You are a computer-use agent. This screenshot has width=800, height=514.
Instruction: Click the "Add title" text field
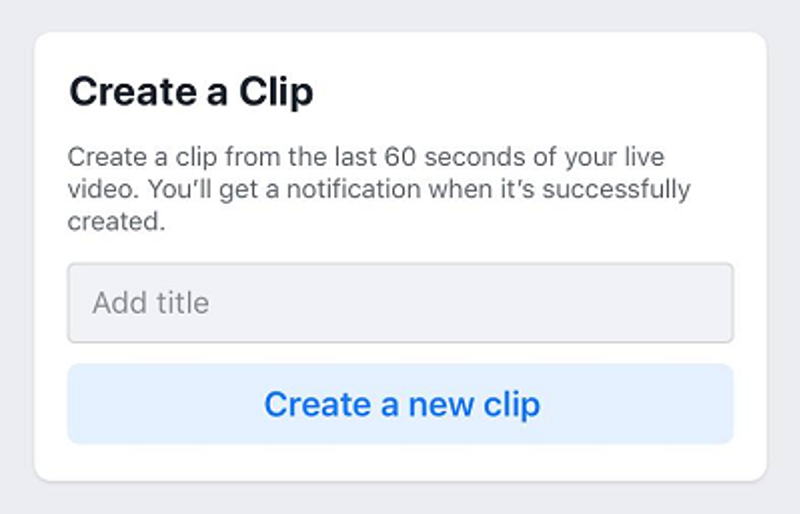(x=400, y=303)
